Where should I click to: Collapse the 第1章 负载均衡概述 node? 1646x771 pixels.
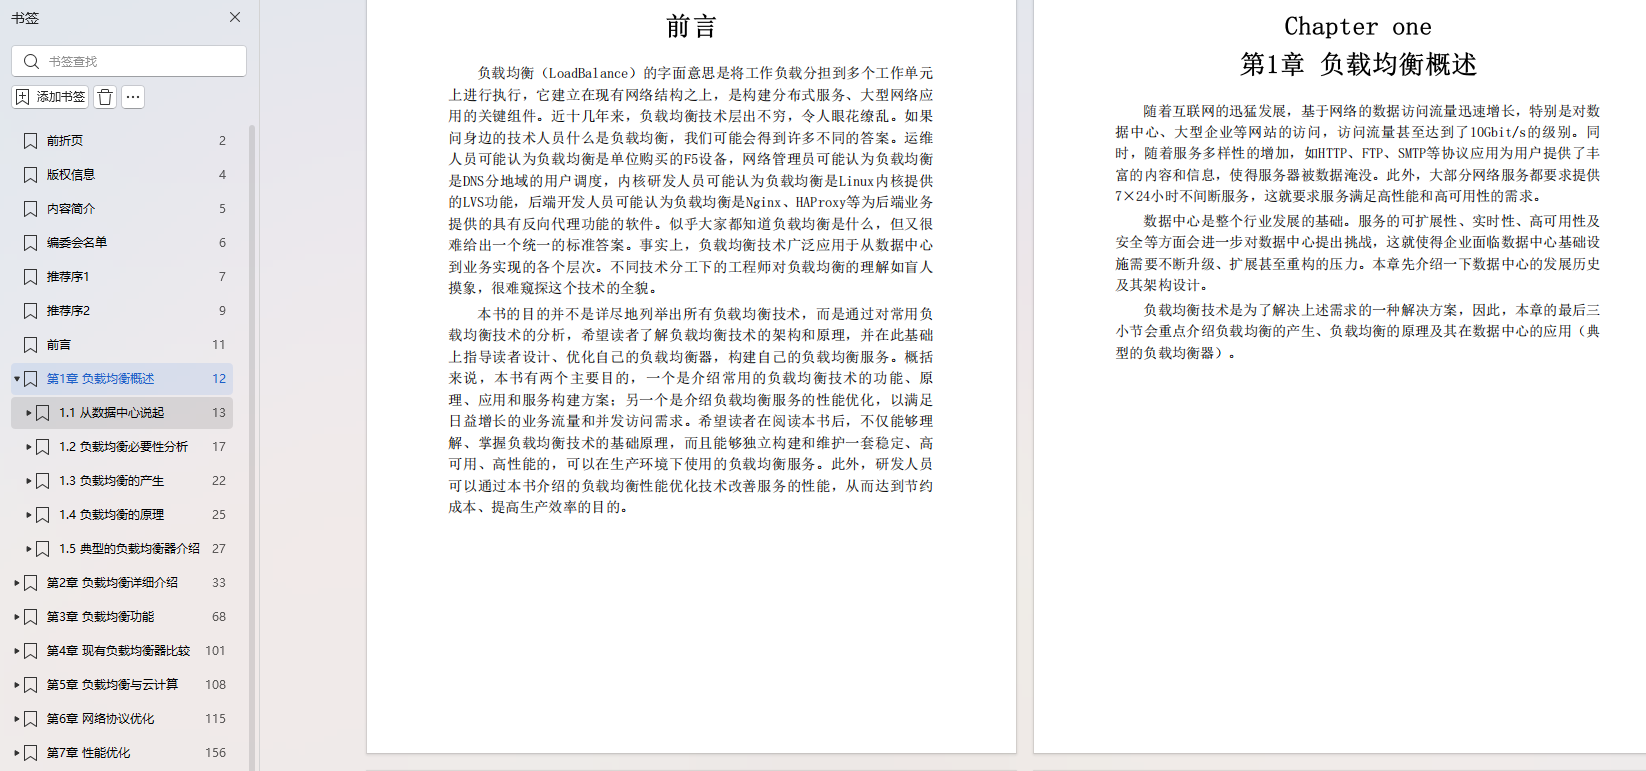click(17, 379)
